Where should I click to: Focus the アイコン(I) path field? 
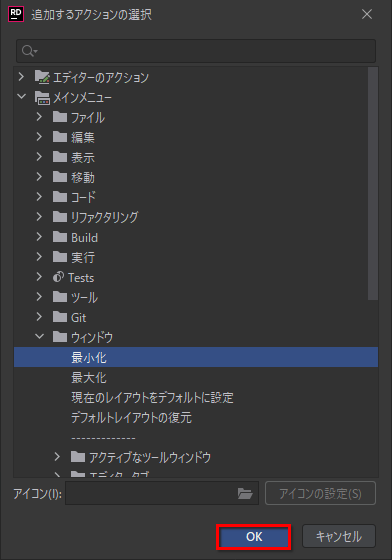tap(162, 493)
